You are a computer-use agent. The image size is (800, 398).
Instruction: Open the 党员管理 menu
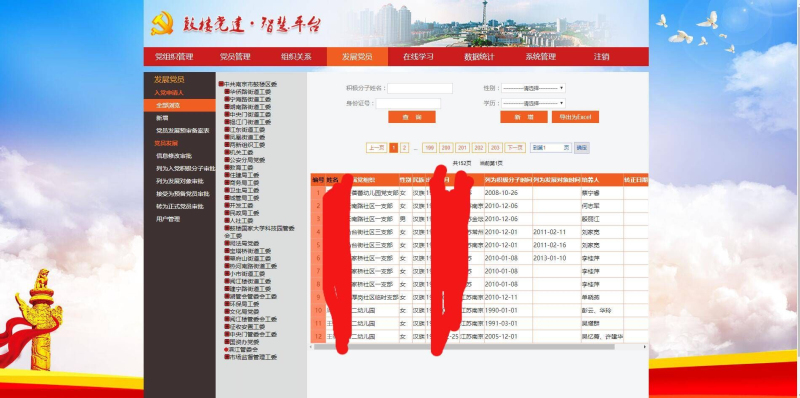pos(235,57)
